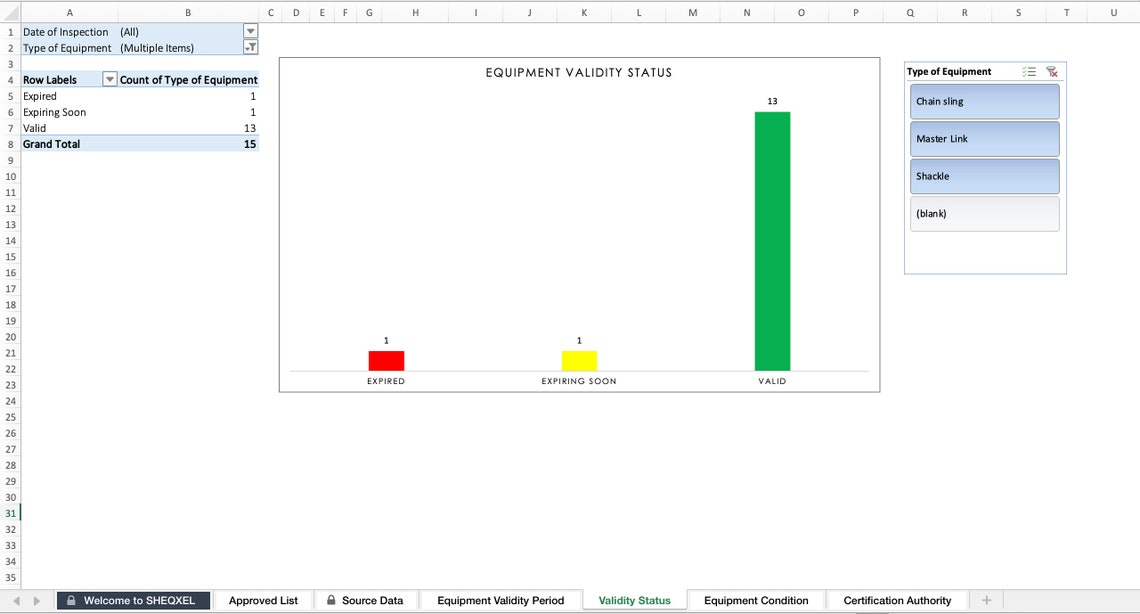Select (blank) in the slicer
The image size is (1140, 614).
point(984,213)
